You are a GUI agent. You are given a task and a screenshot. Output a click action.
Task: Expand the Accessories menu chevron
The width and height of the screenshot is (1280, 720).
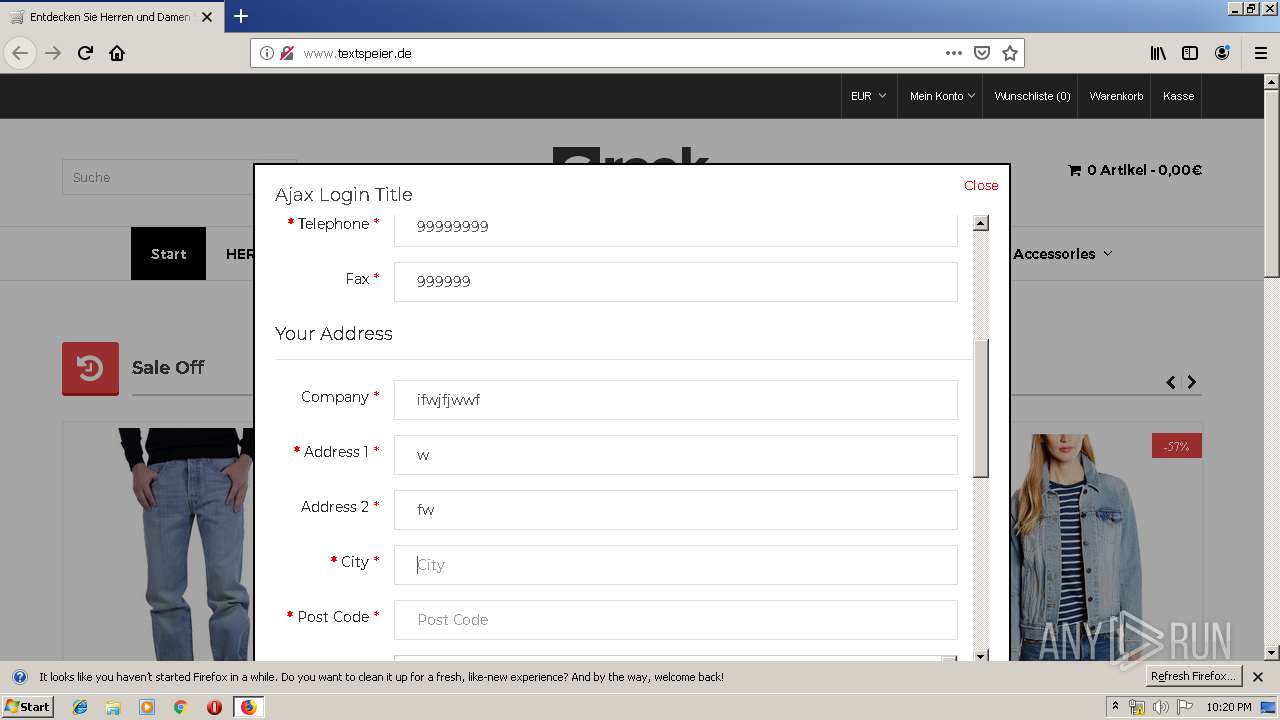(1107, 254)
